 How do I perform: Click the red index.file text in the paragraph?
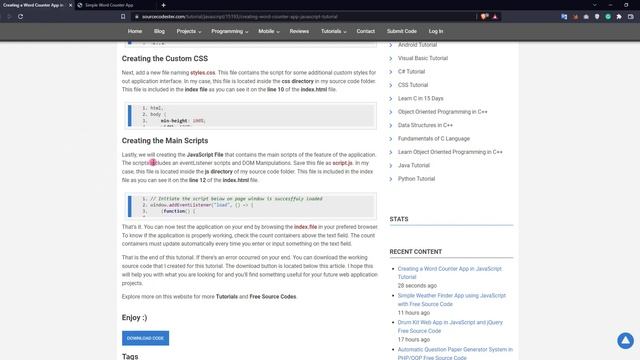coord(305,227)
